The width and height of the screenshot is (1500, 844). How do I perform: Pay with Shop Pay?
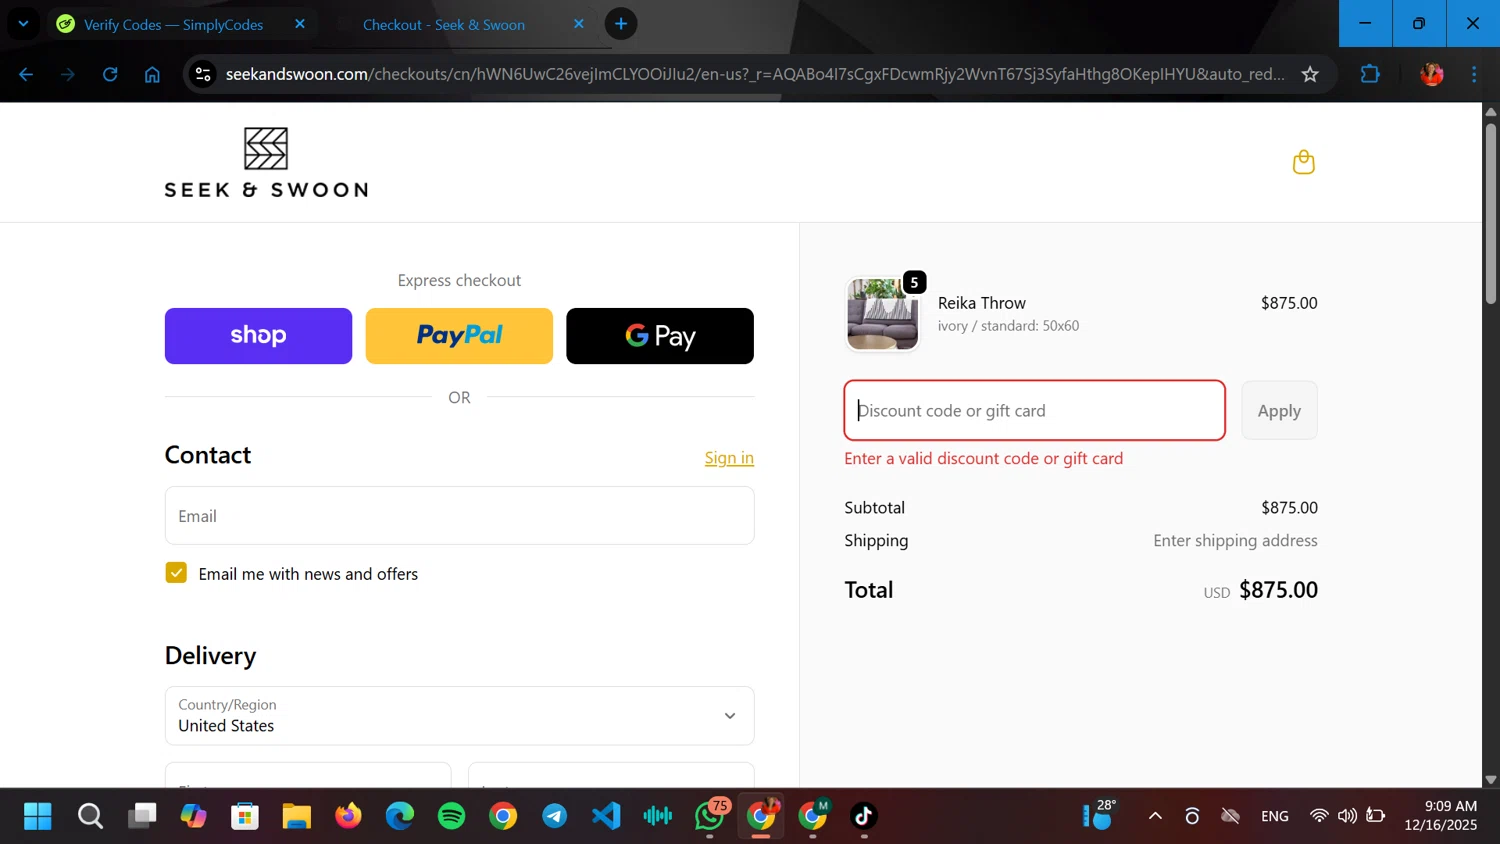click(x=258, y=336)
